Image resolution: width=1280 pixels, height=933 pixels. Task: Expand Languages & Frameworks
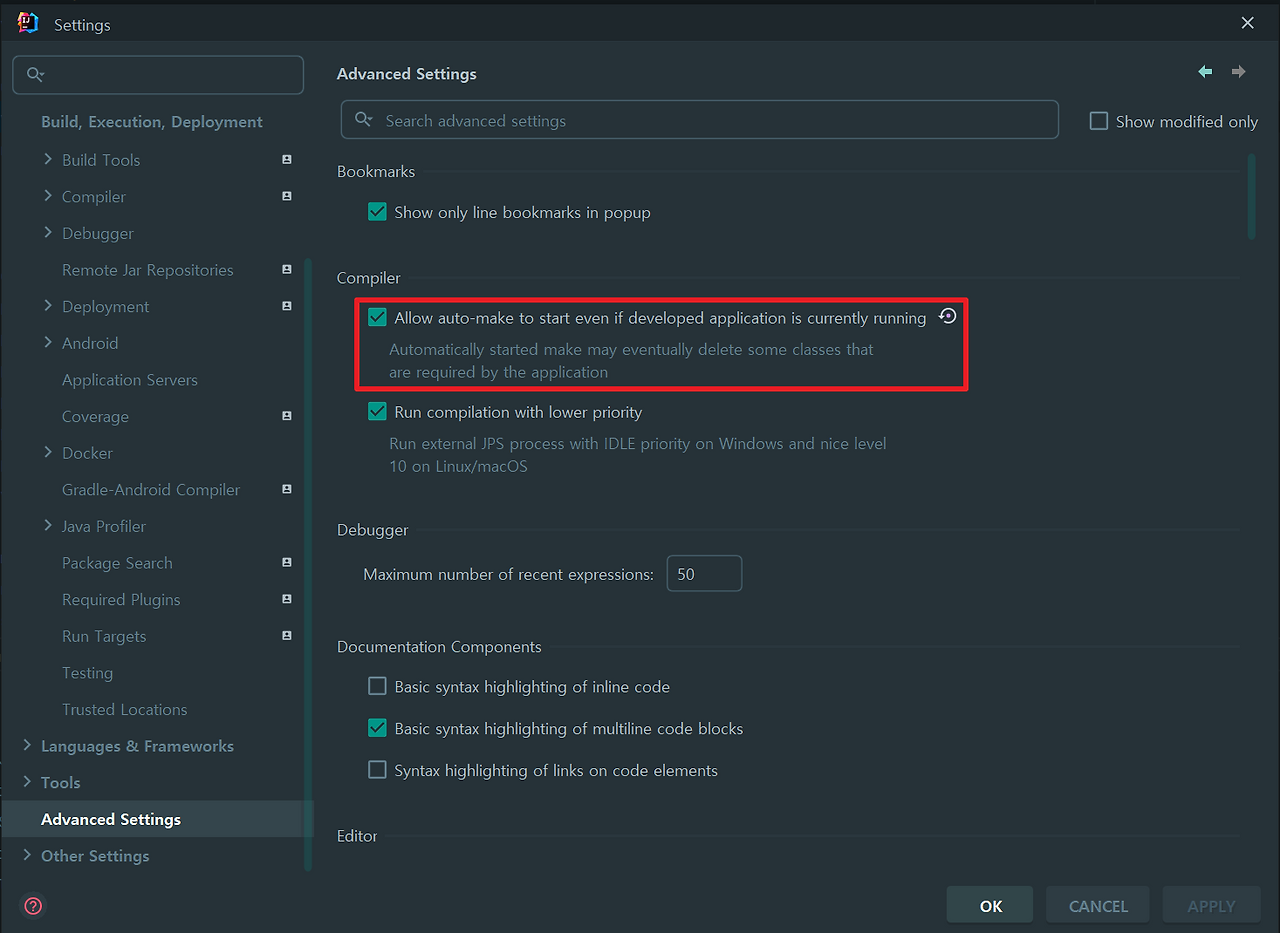pyautogui.click(x=27, y=745)
